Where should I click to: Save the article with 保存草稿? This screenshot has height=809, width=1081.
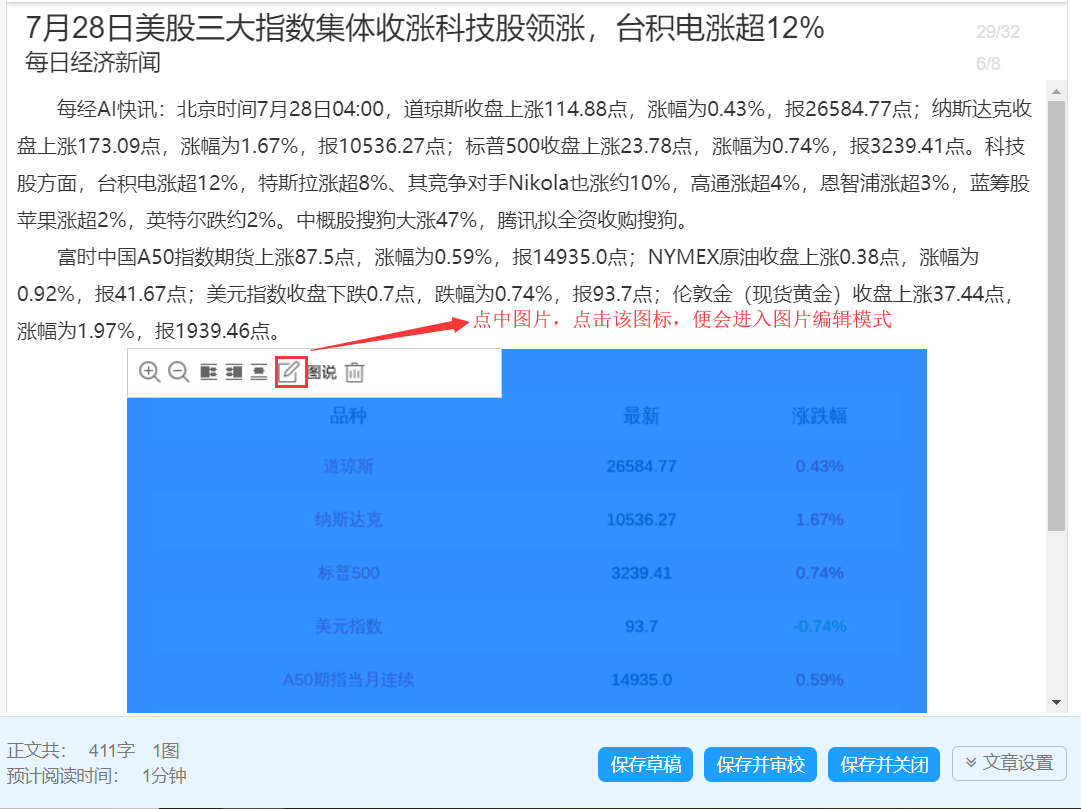645,764
